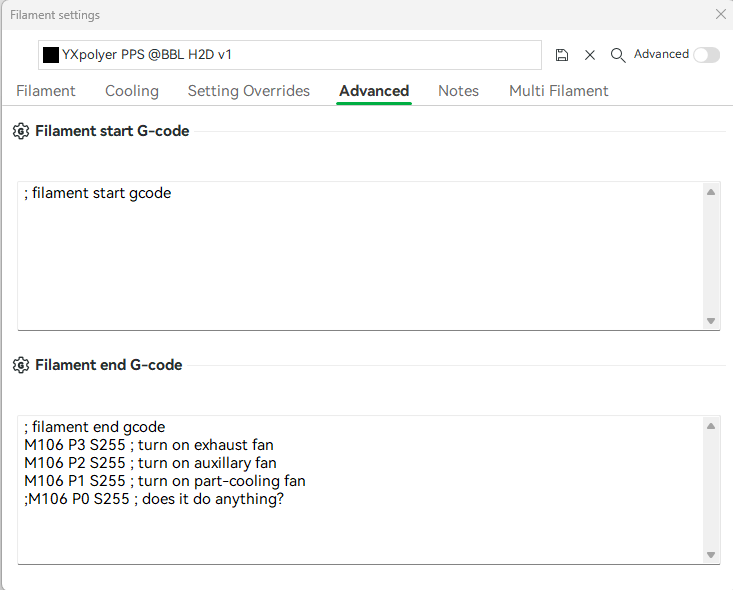Image resolution: width=733 pixels, height=590 pixels.
Task: Click the gear icon beside Filament start G-code
Action: (x=21, y=131)
